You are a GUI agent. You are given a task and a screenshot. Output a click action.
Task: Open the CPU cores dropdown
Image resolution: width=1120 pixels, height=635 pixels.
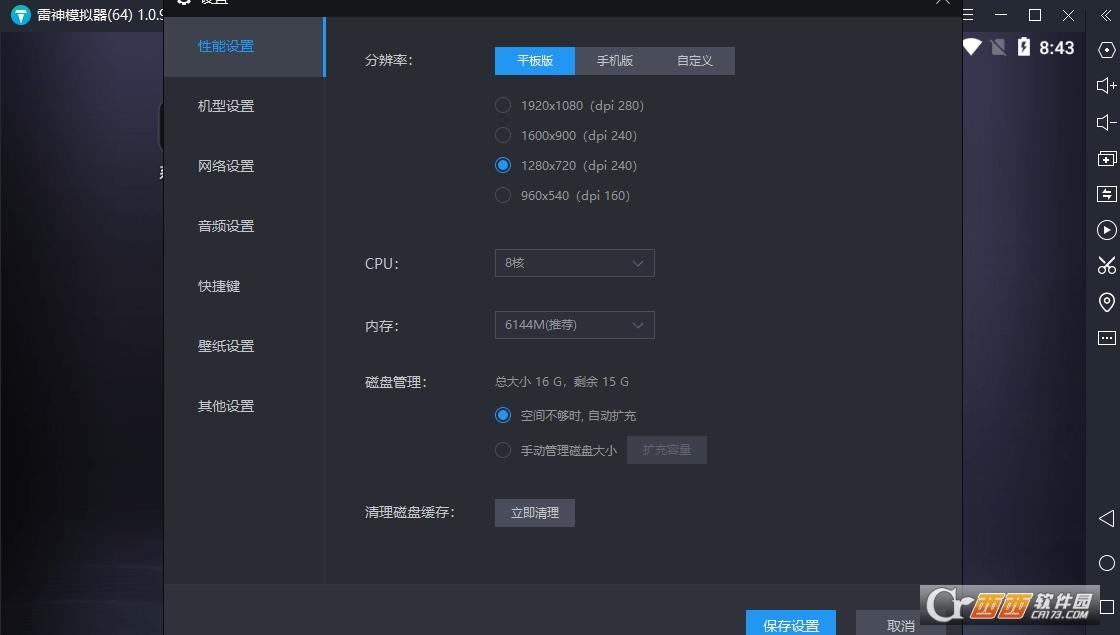pos(574,263)
